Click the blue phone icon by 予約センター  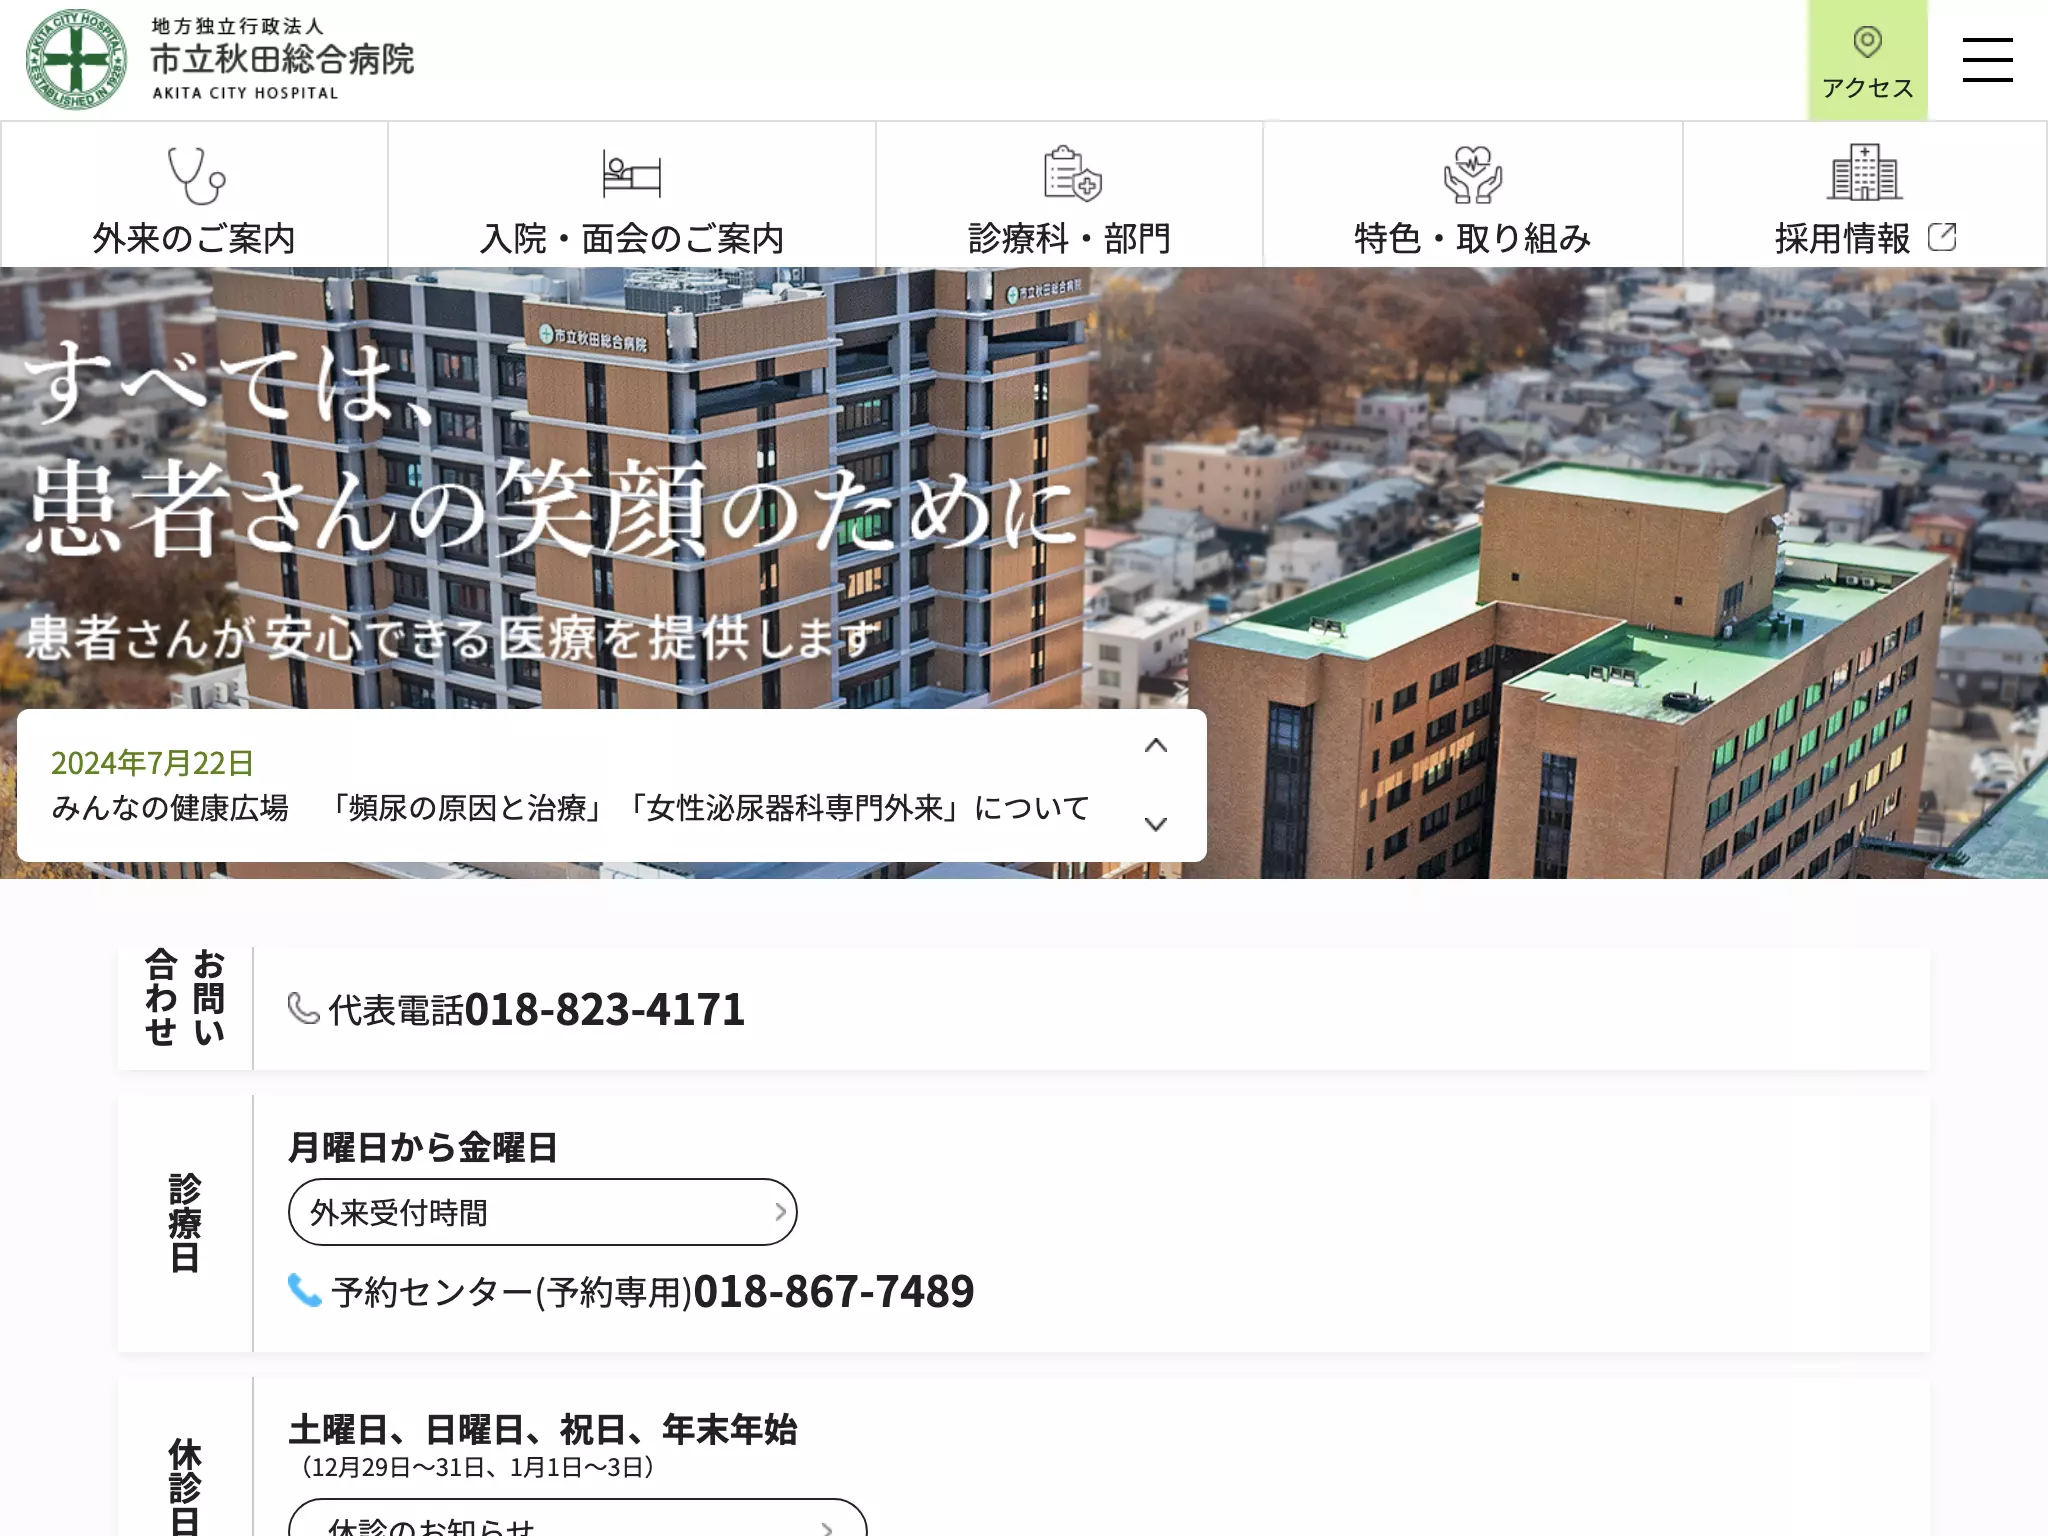click(304, 1290)
